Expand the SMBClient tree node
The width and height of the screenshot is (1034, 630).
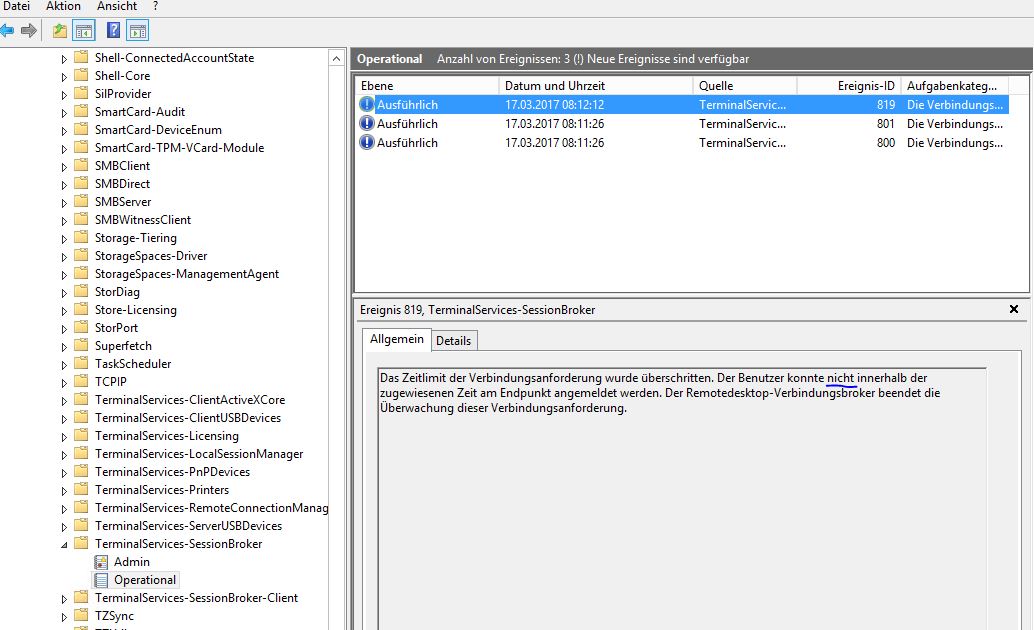coord(66,166)
